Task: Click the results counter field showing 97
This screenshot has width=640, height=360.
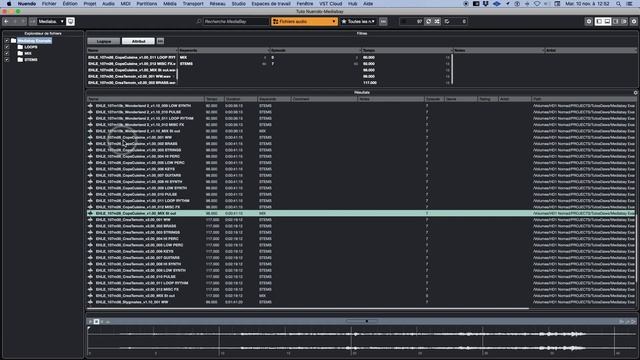Action: [x=411, y=21]
